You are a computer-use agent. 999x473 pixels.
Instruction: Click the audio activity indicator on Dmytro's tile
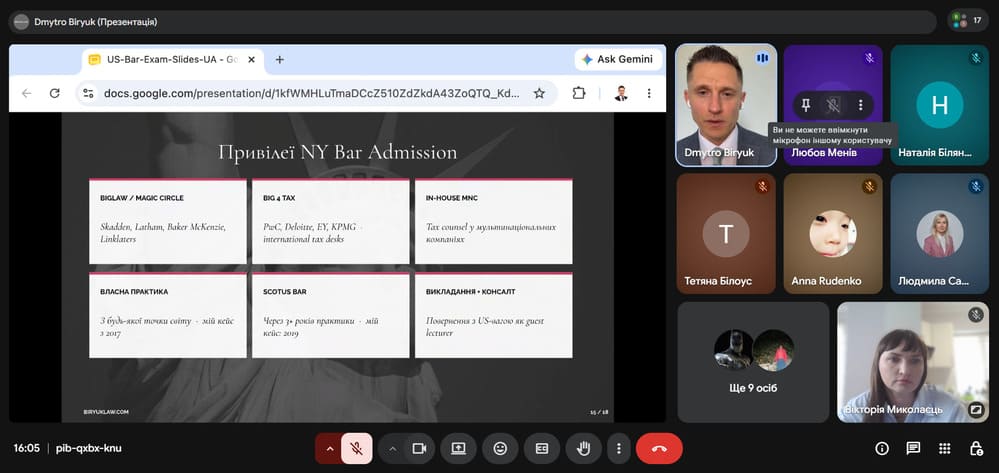coord(762,58)
